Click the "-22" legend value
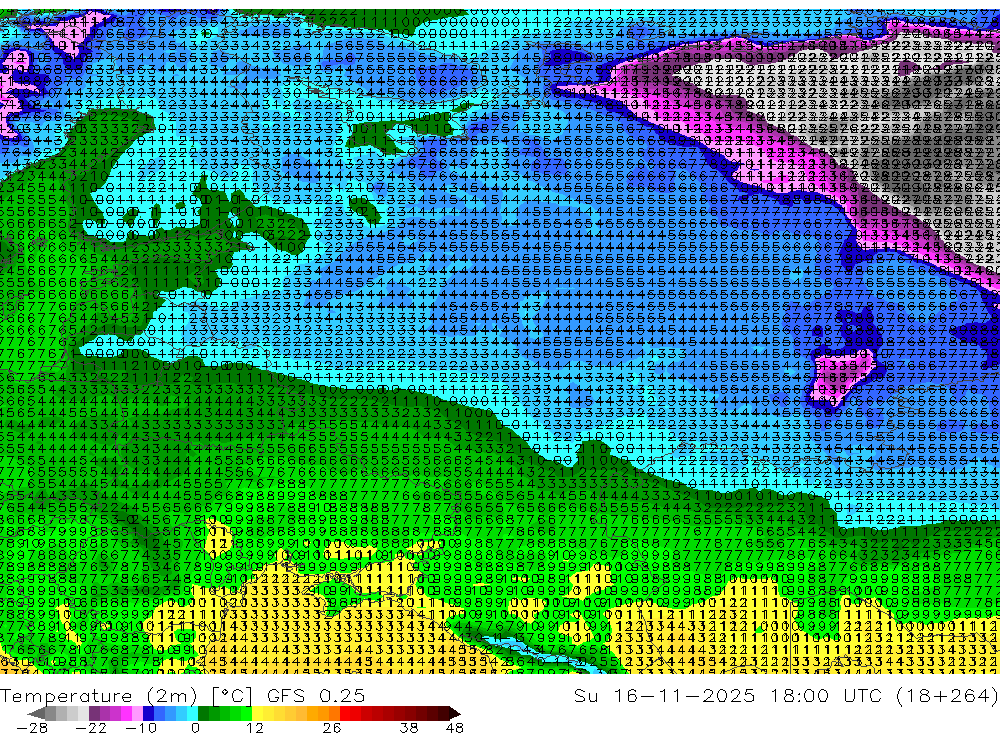This screenshot has height=733, width=1000. click(x=91, y=727)
